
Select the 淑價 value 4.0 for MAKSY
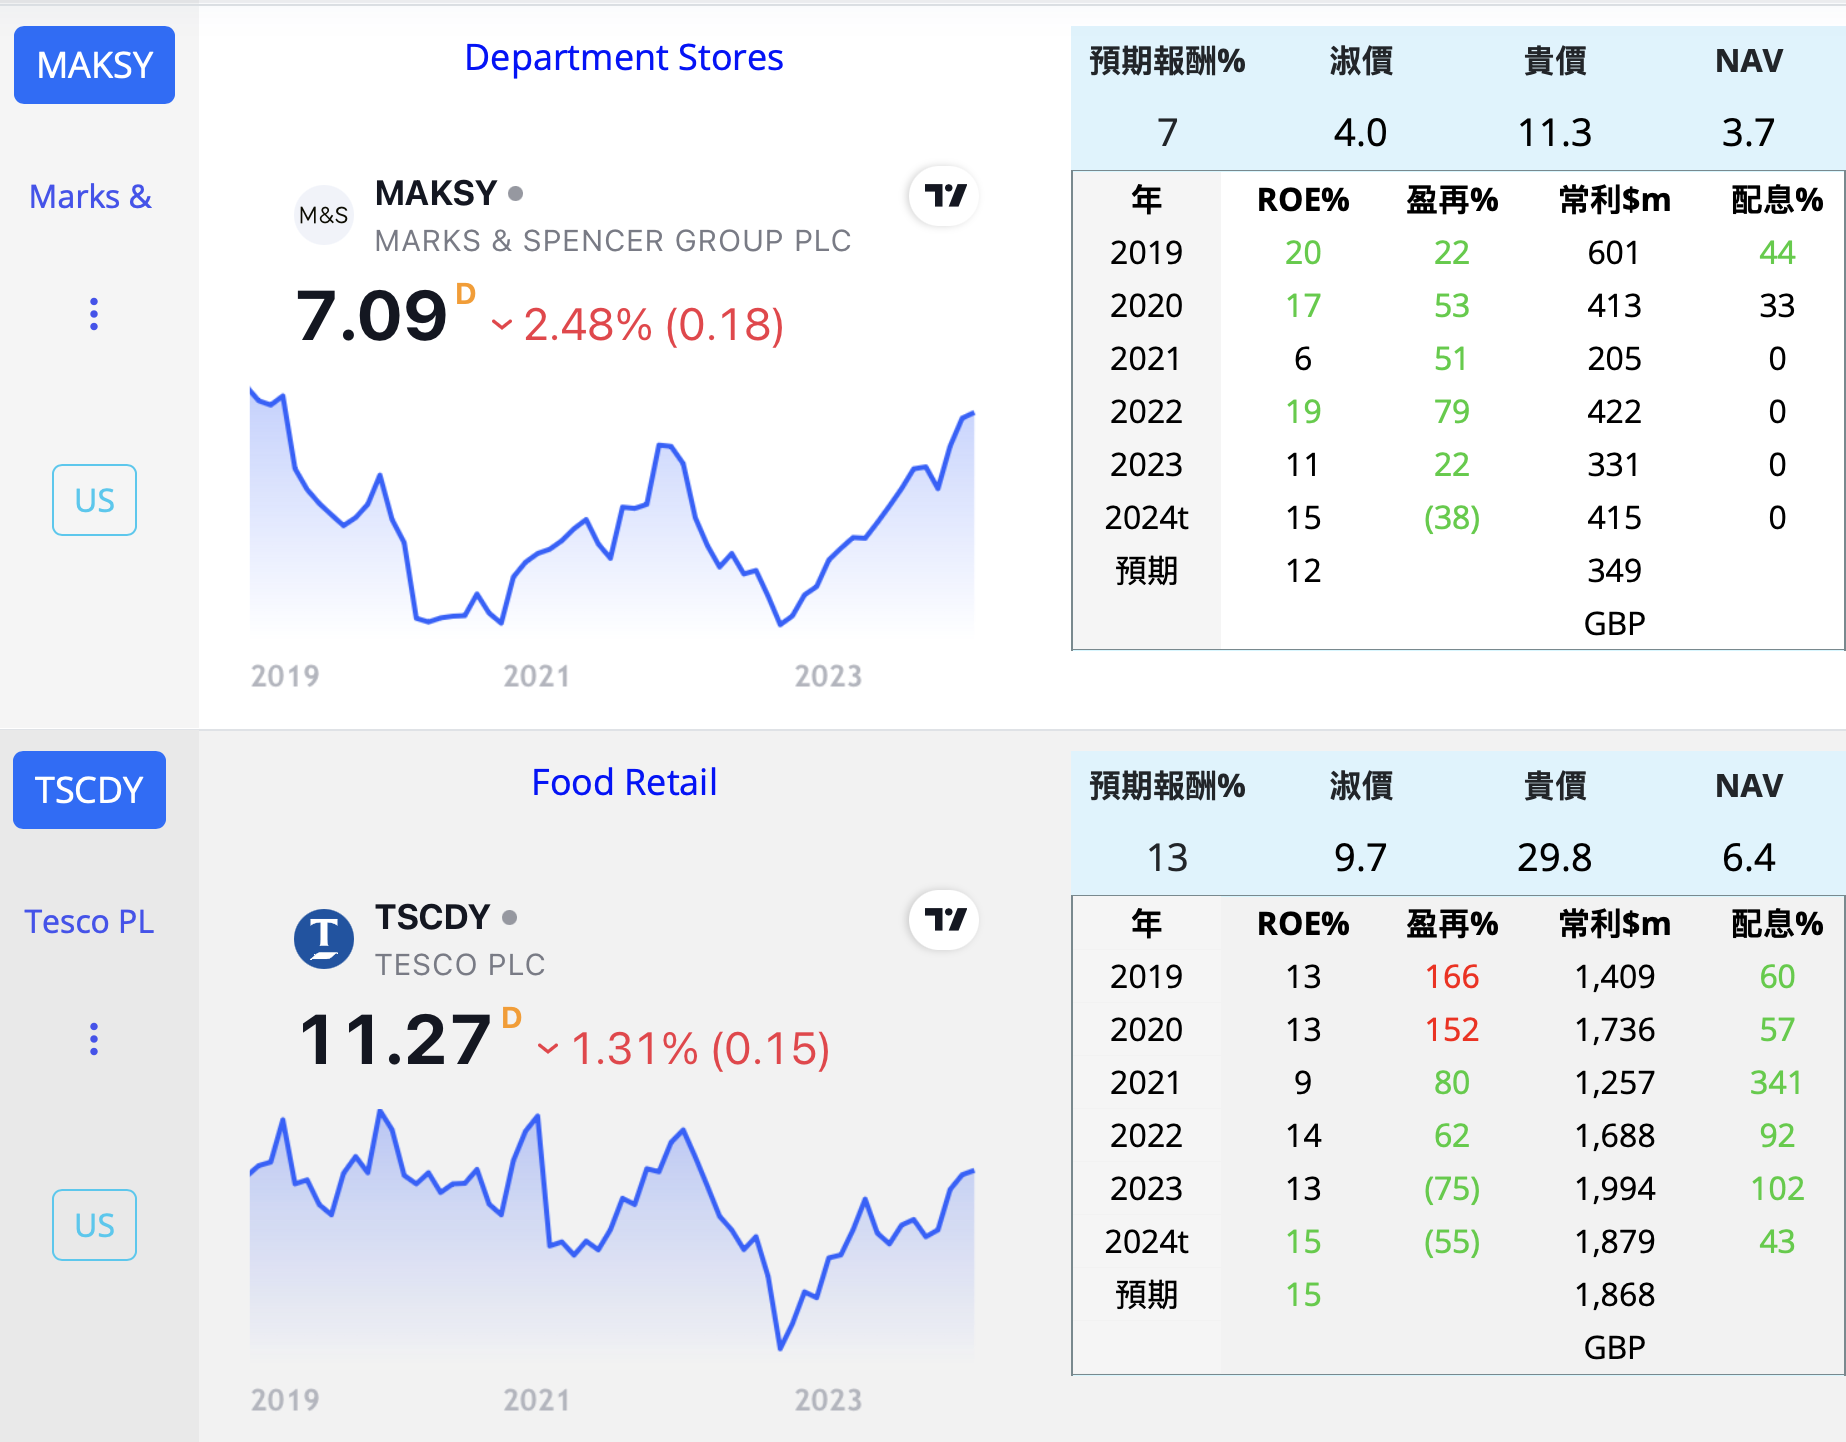tap(1360, 132)
